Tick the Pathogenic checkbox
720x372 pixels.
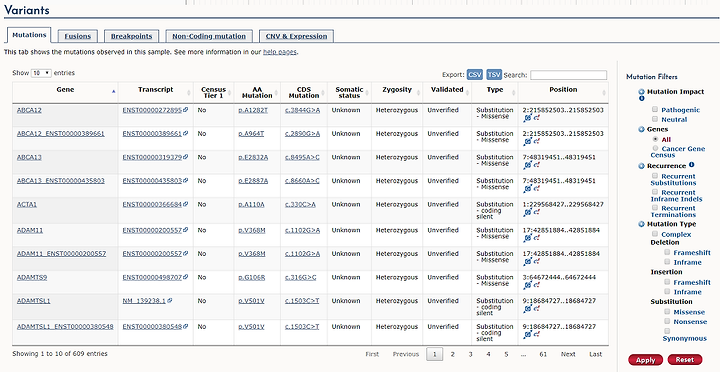click(655, 109)
